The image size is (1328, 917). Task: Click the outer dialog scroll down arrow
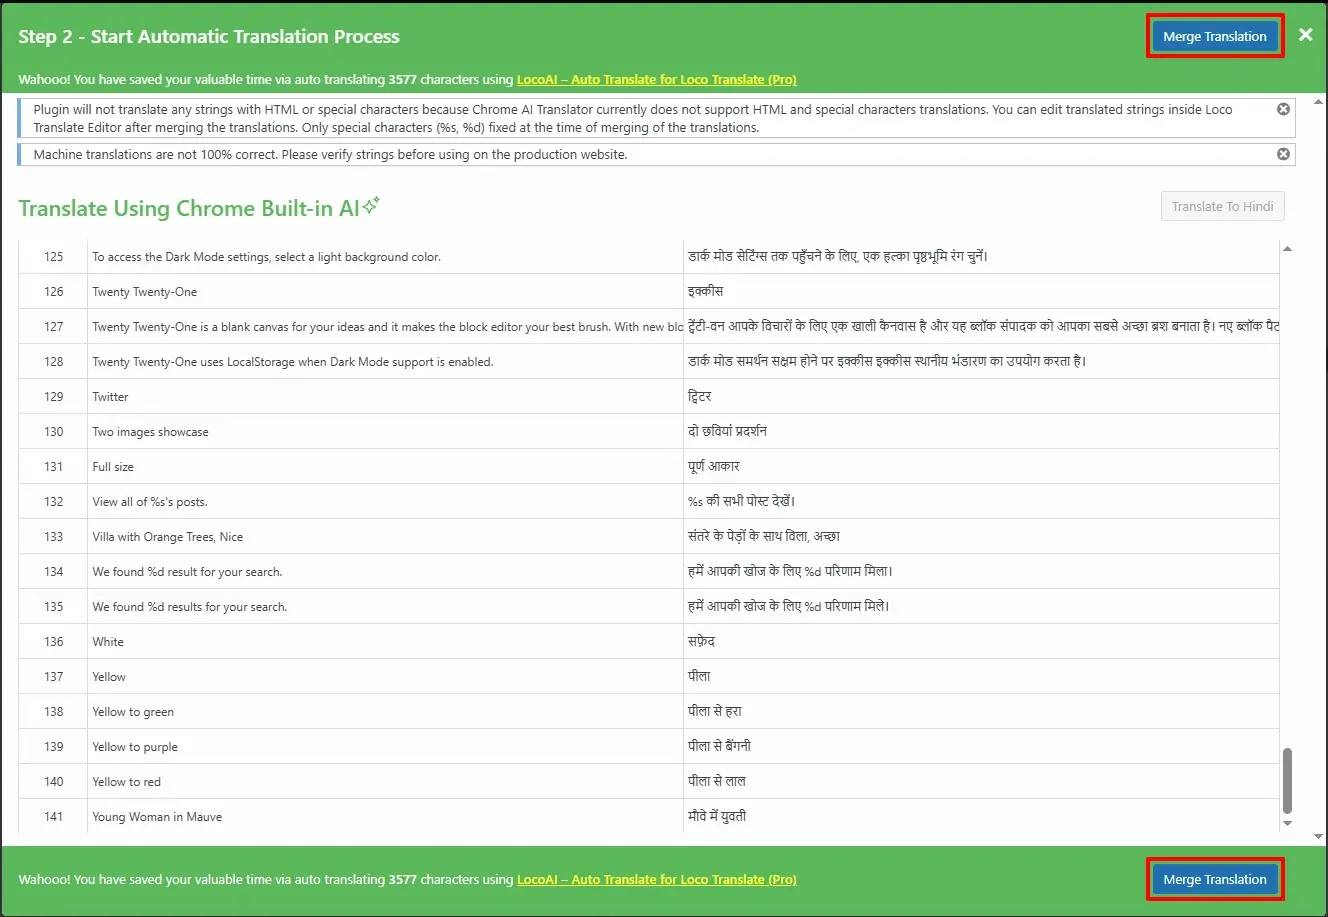pos(1318,836)
